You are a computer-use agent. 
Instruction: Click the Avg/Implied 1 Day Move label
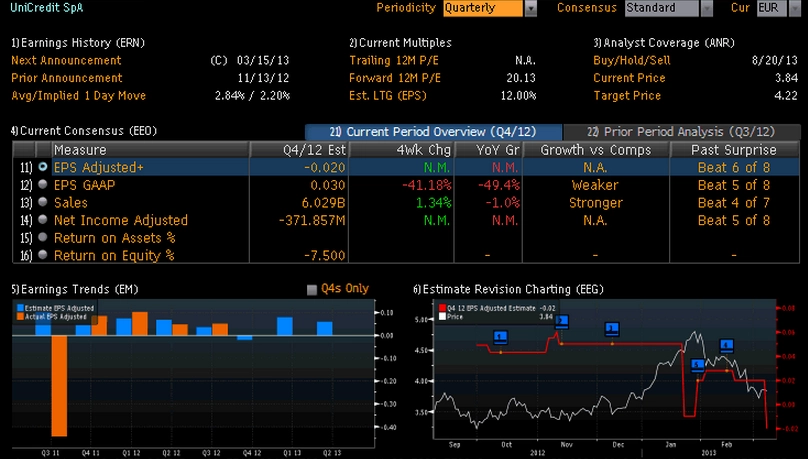click(78, 95)
